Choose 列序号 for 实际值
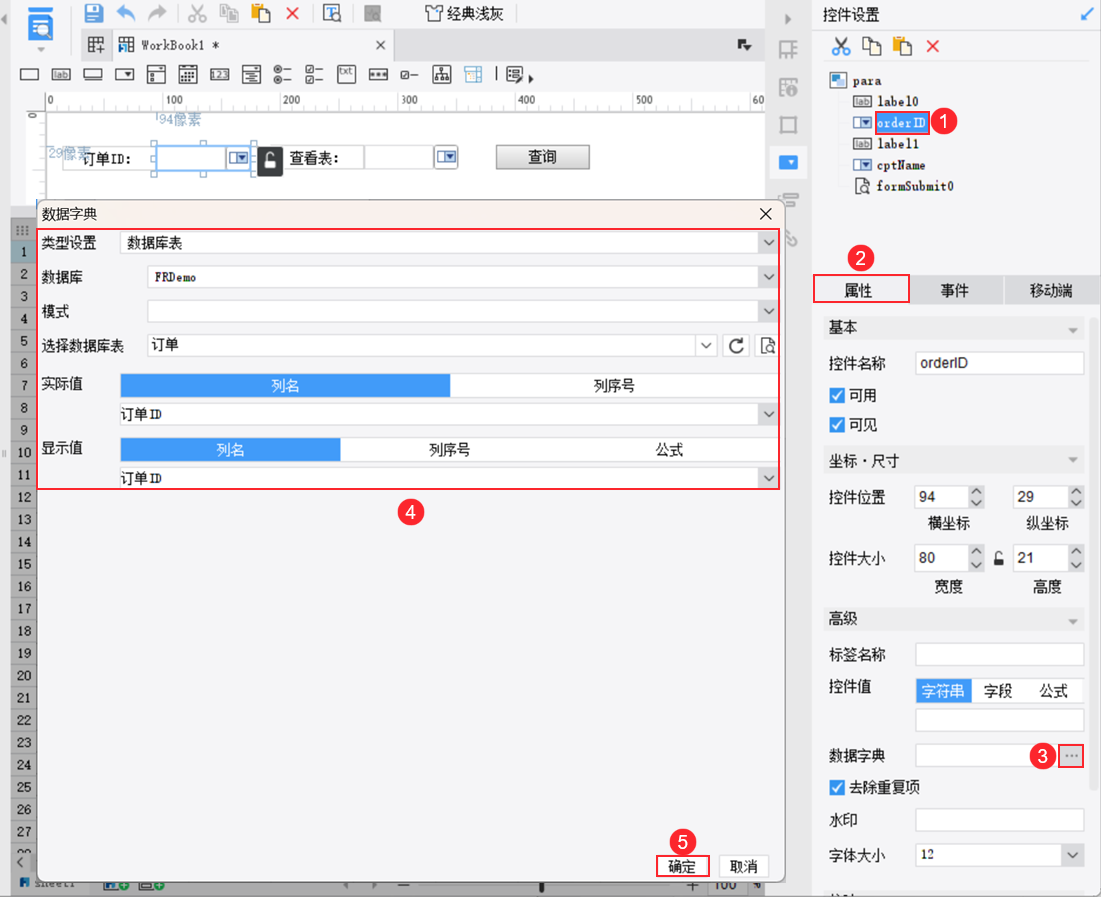Viewport: 1101px width, 897px height. [614, 386]
